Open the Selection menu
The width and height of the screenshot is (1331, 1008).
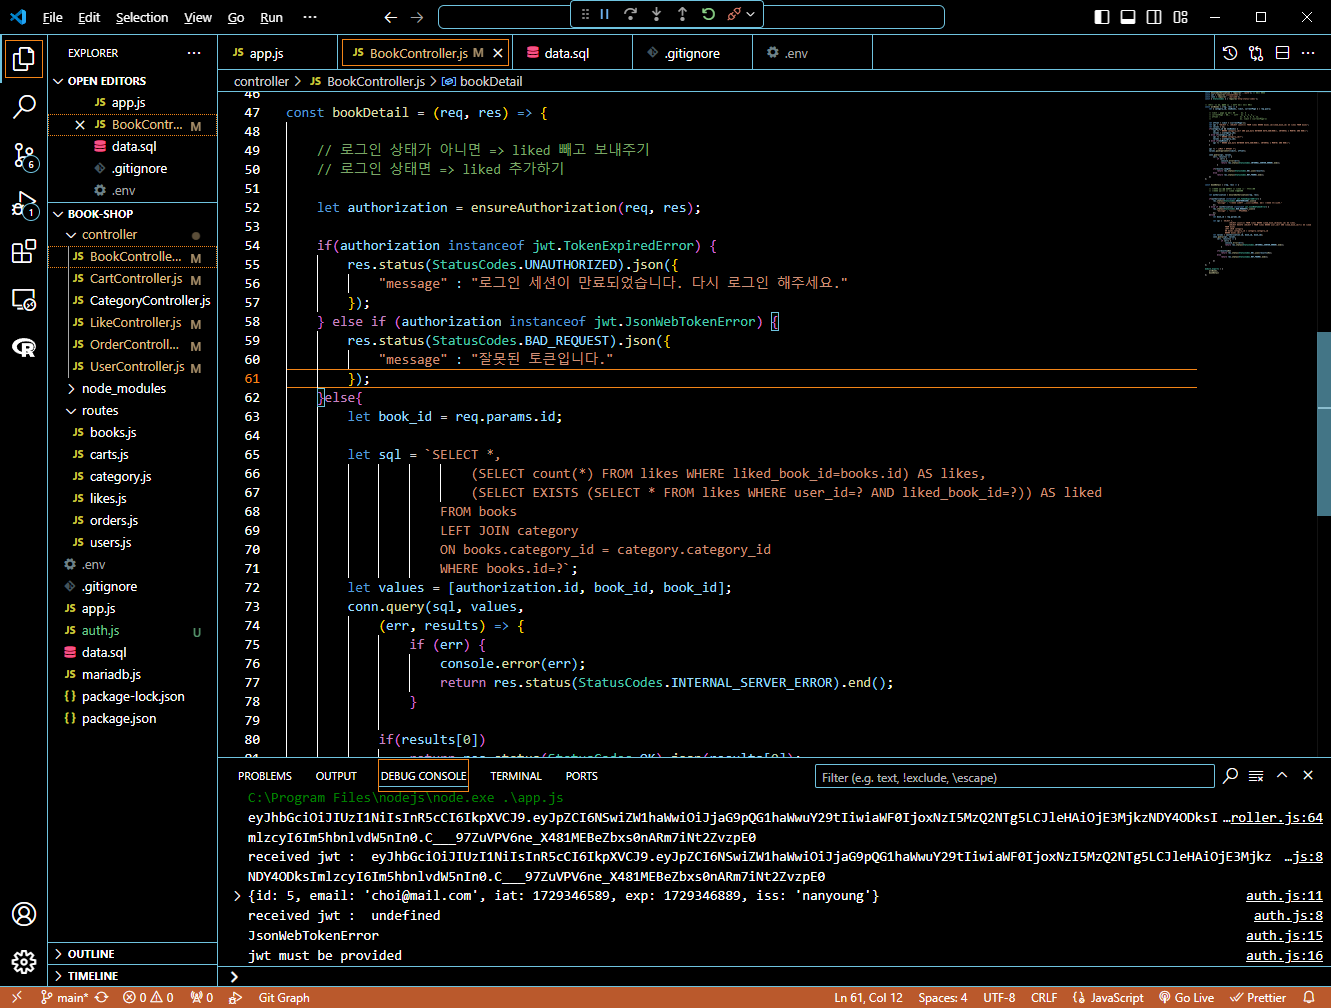142,17
